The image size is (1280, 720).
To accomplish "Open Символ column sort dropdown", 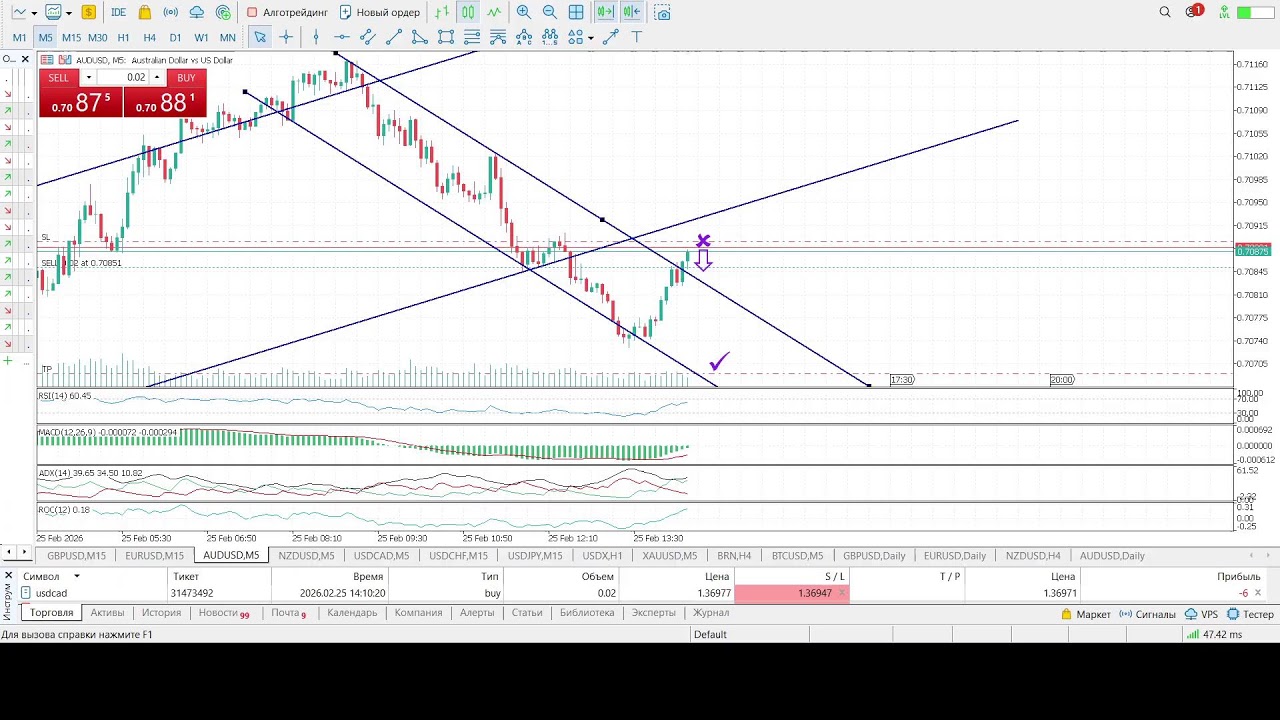I will [76, 576].
